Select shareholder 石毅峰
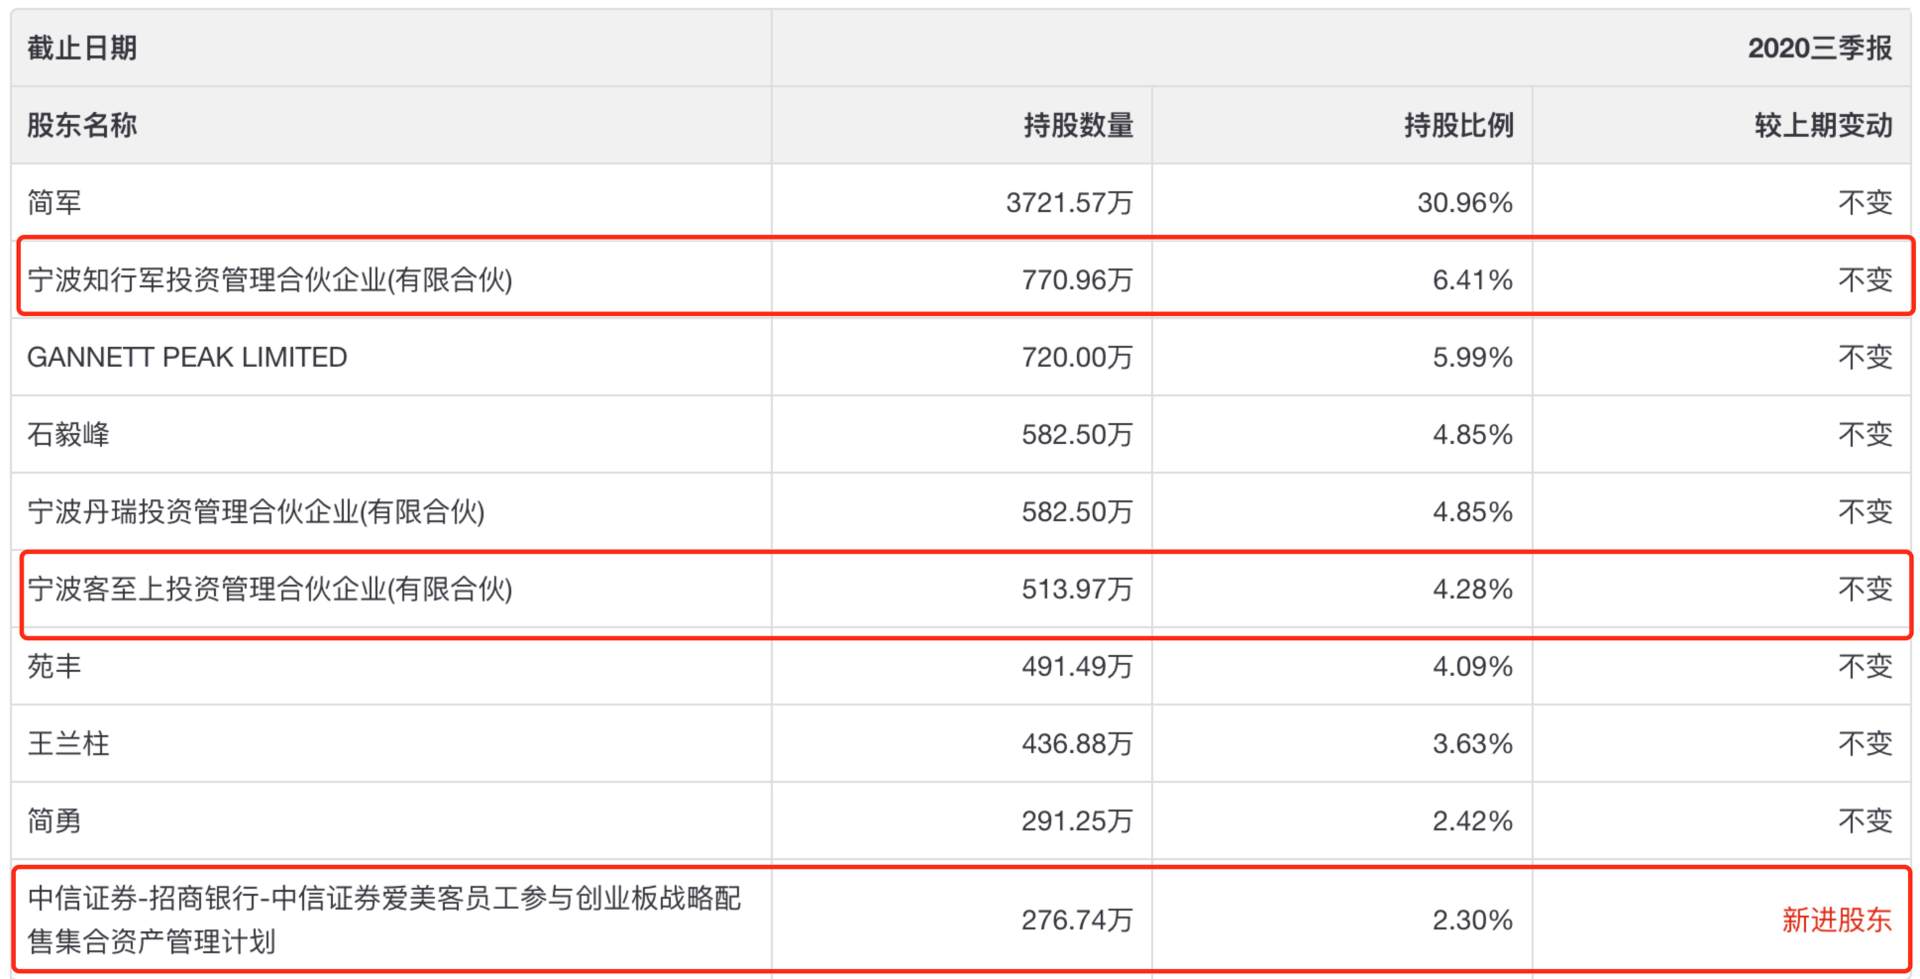 tap(68, 434)
